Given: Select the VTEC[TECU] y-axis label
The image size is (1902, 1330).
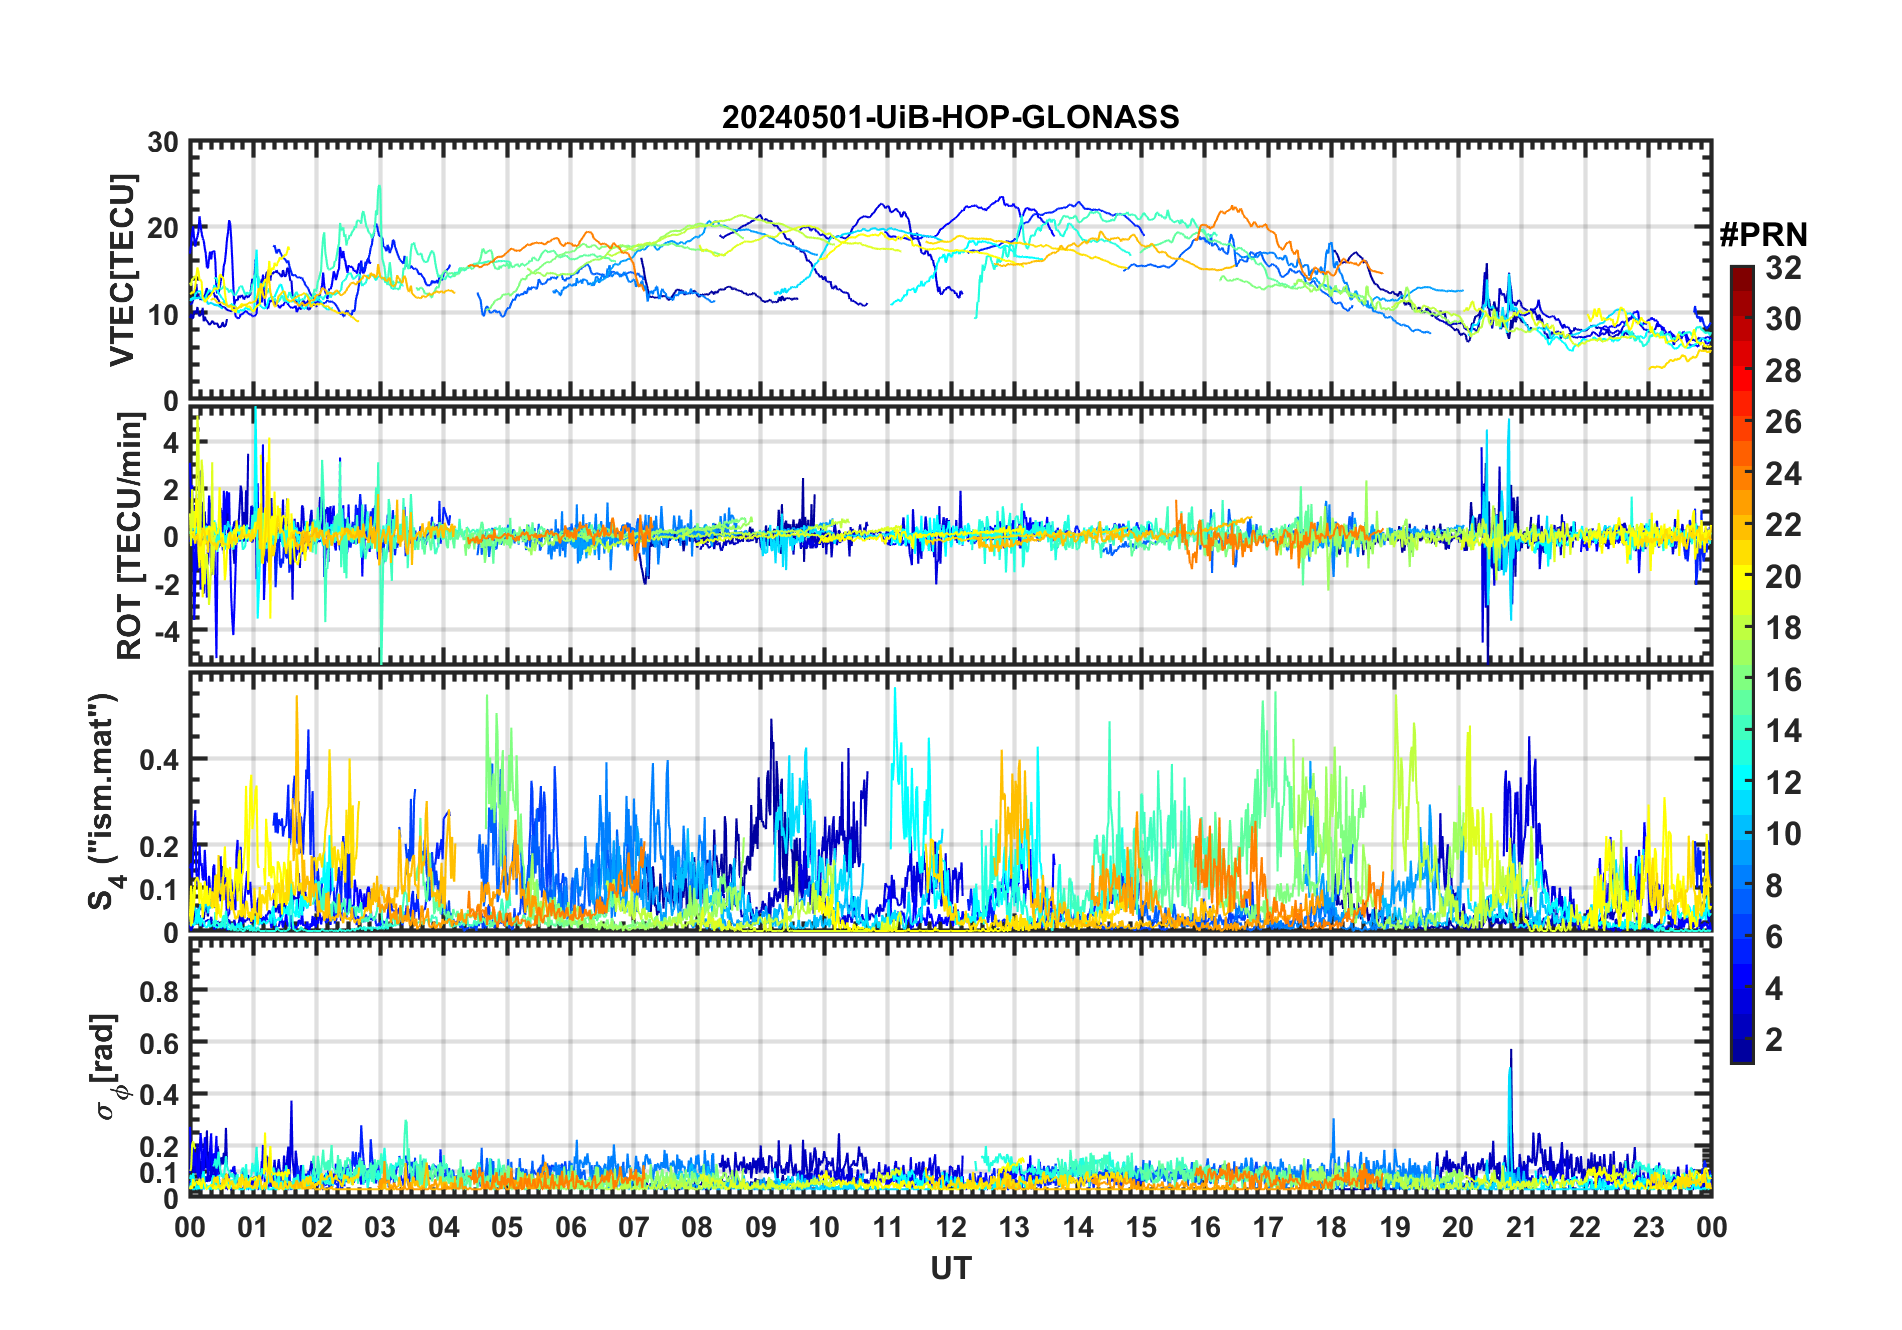Looking at the screenshot, I should [122, 270].
